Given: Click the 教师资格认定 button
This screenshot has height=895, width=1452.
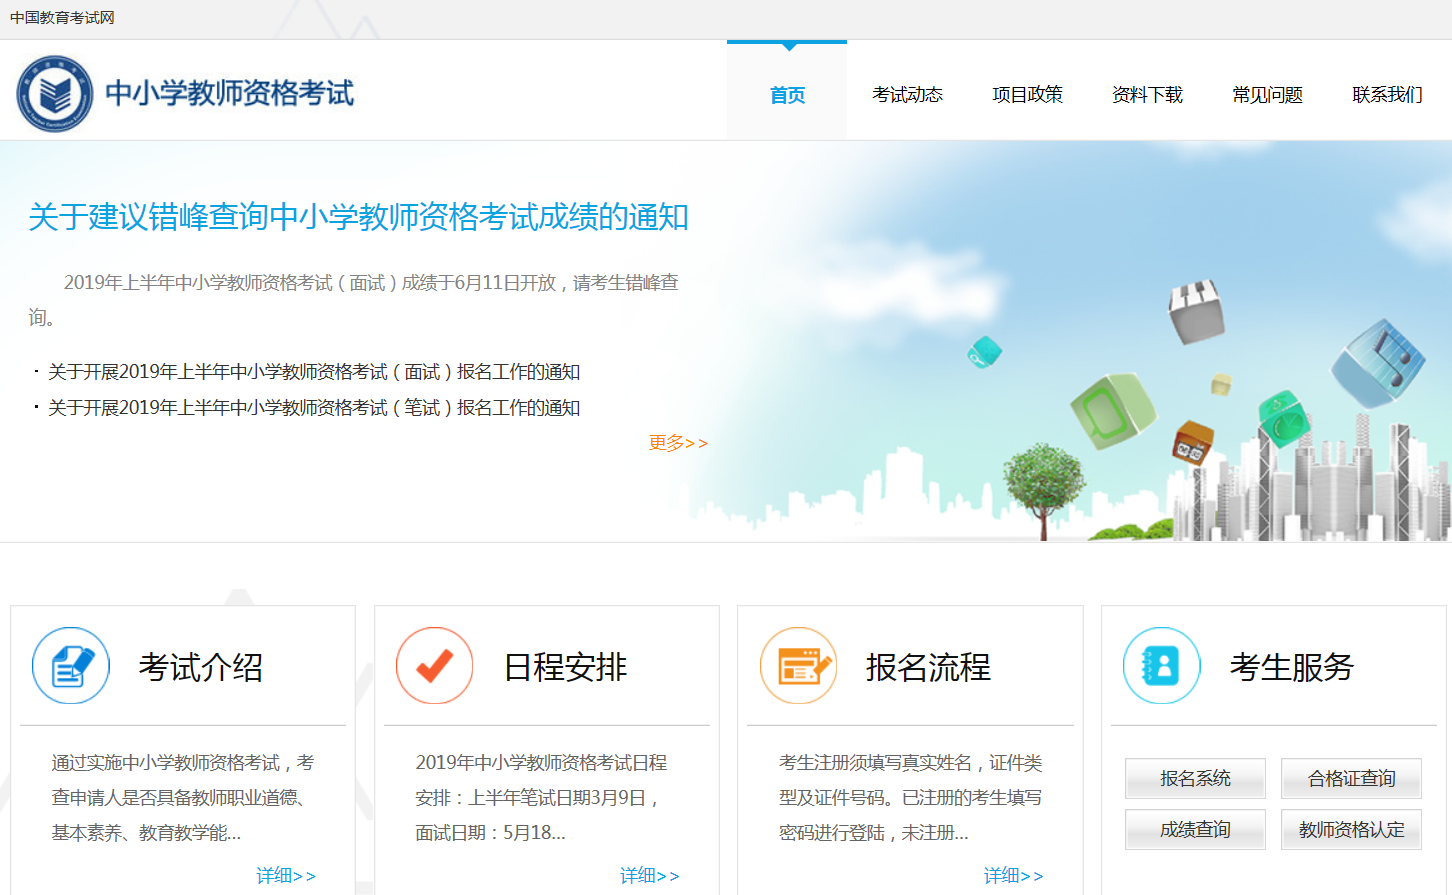Looking at the screenshot, I should click(x=1351, y=829).
